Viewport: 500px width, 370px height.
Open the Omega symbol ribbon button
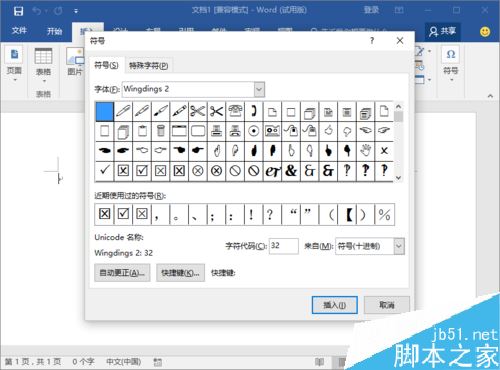click(451, 54)
